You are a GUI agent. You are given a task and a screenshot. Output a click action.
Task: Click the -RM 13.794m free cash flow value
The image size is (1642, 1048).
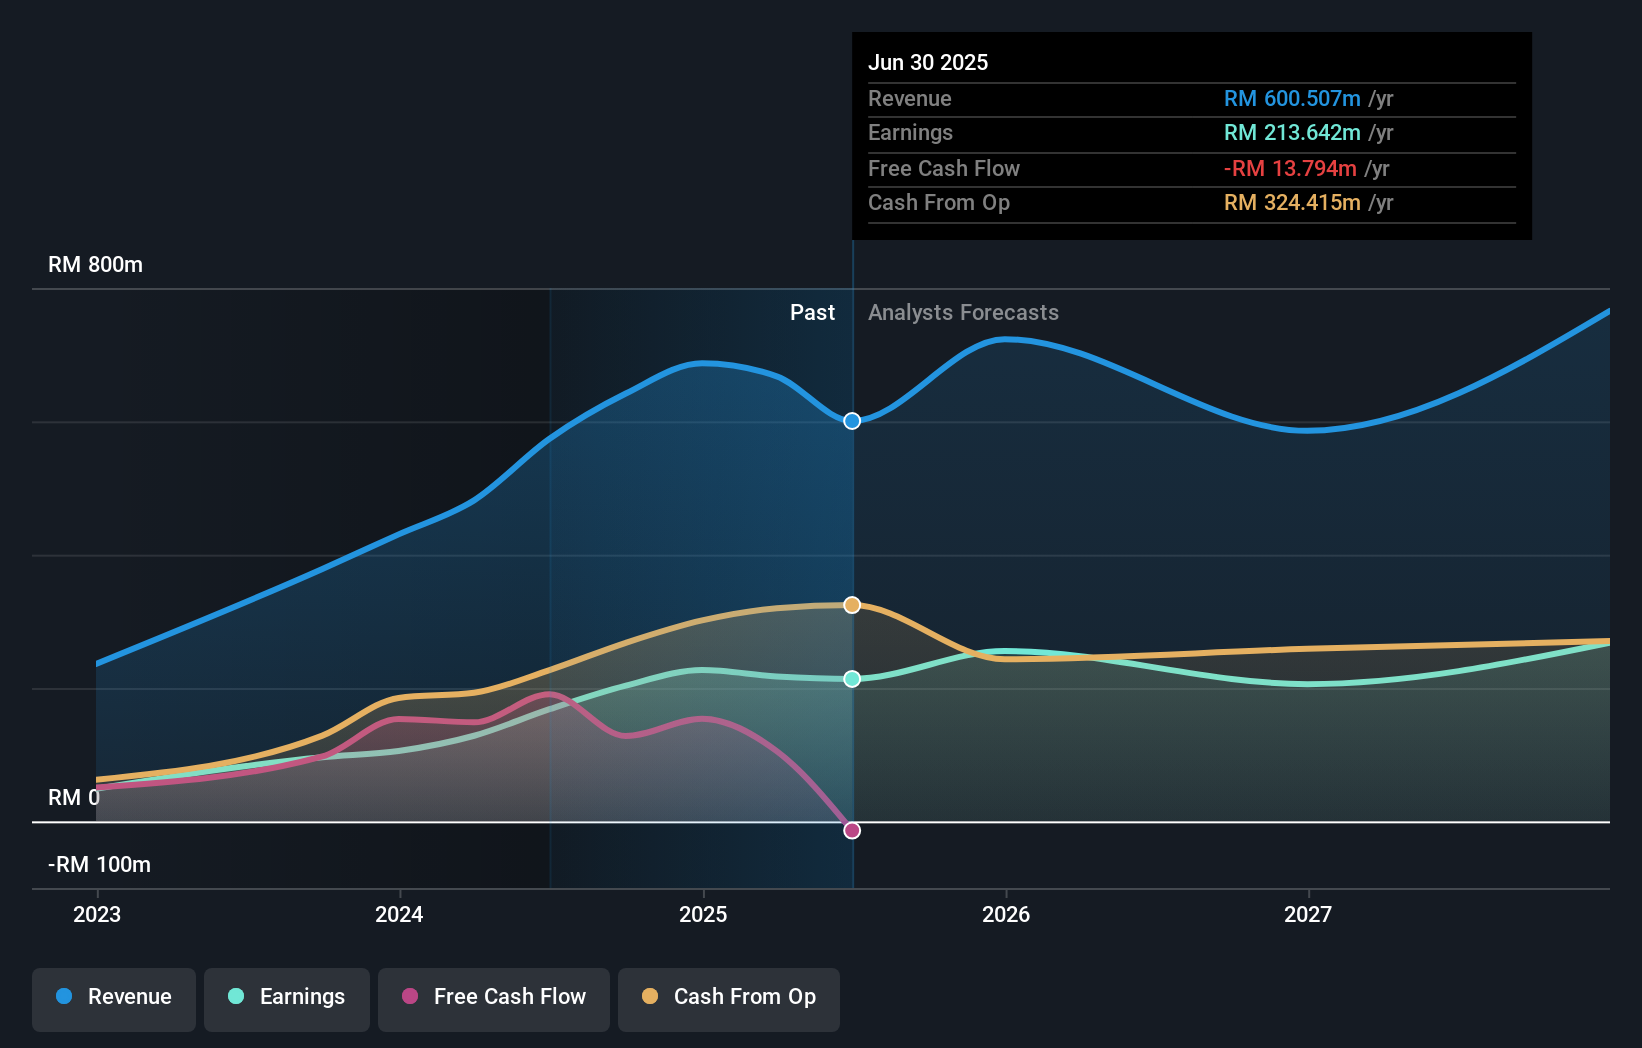[x=1290, y=168]
